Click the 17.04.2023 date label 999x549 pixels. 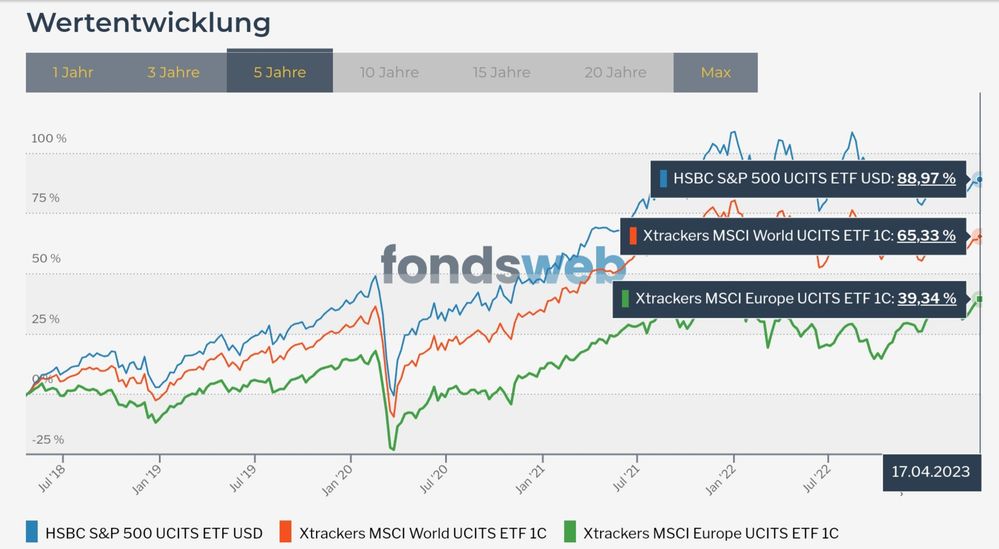930,472
